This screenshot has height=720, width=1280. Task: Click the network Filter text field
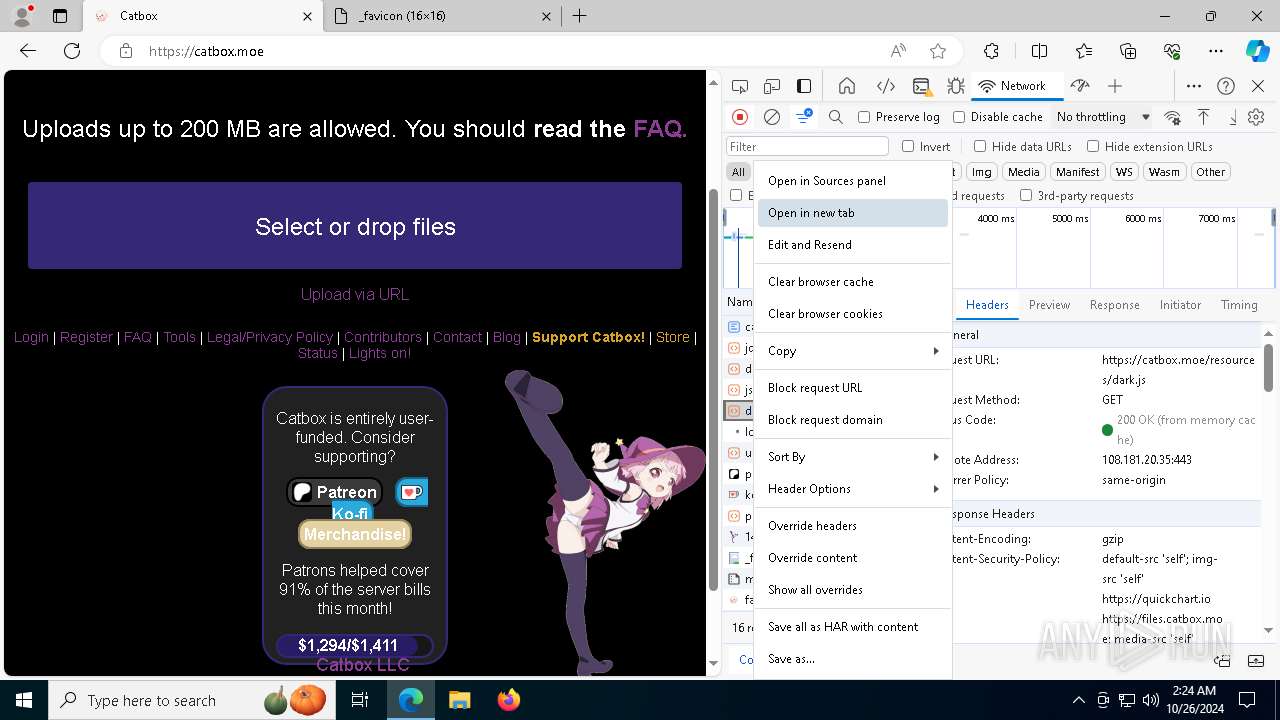(807, 146)
